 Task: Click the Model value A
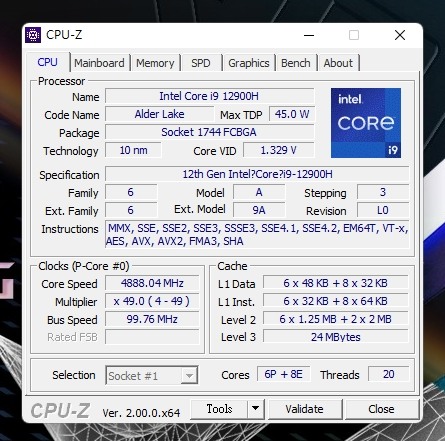click(x=259, y=192)
